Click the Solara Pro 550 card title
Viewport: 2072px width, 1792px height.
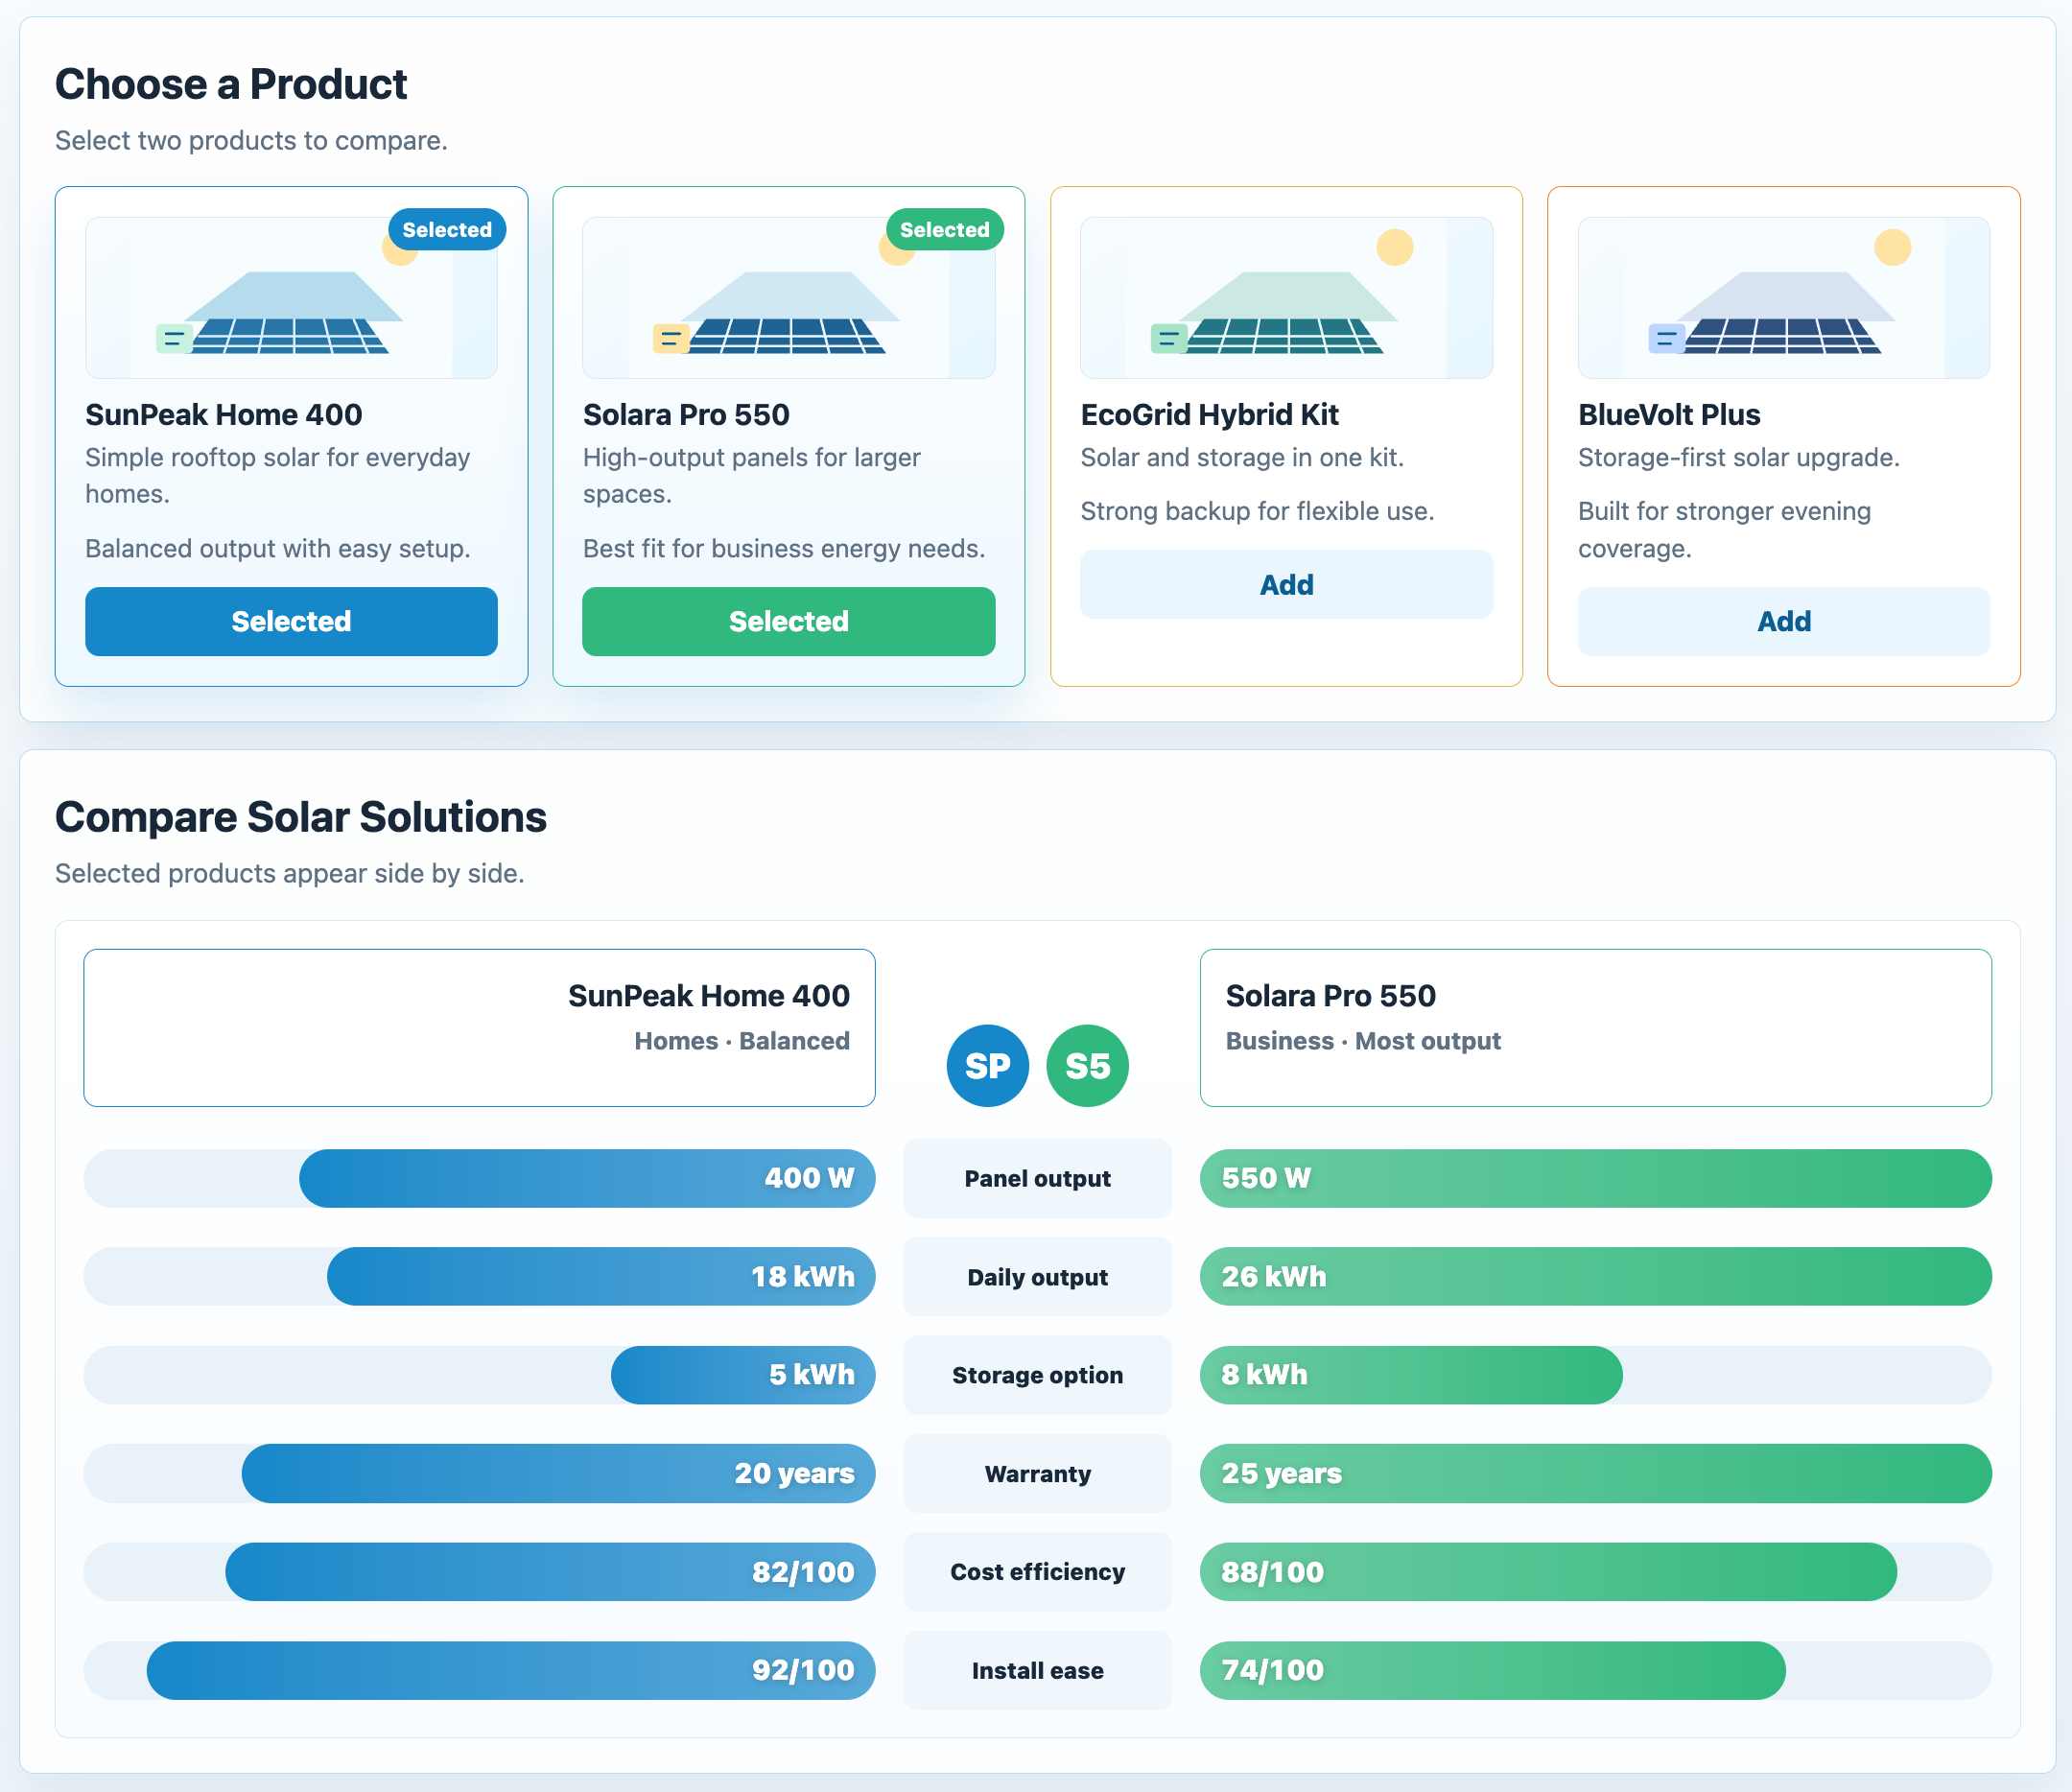coord(686,414)
